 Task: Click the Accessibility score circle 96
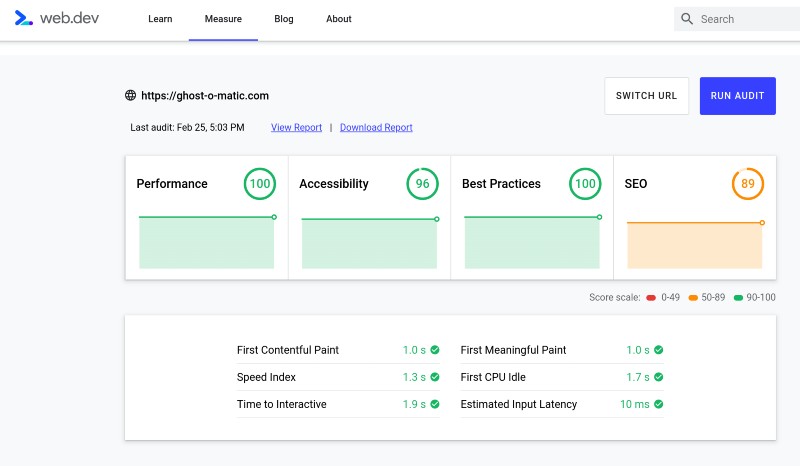pos(422,184)
